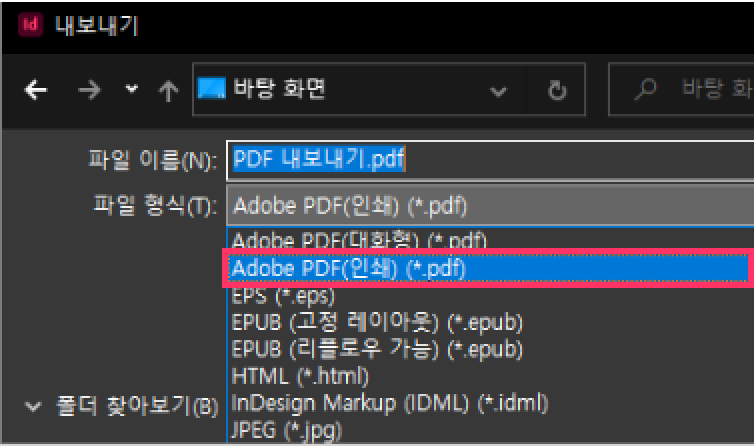Click the 파일 이름 field with PDF 내보내기.pdf

pyautogui.click(x=490, y=160)
